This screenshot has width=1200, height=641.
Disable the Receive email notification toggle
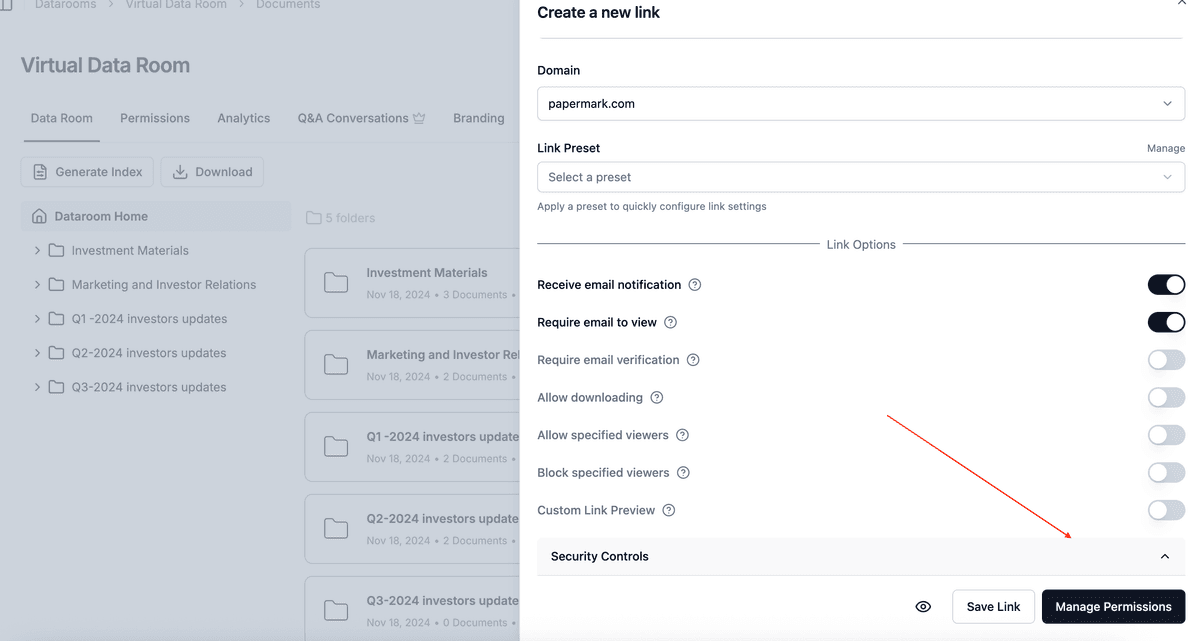[x=1166, y=285]
